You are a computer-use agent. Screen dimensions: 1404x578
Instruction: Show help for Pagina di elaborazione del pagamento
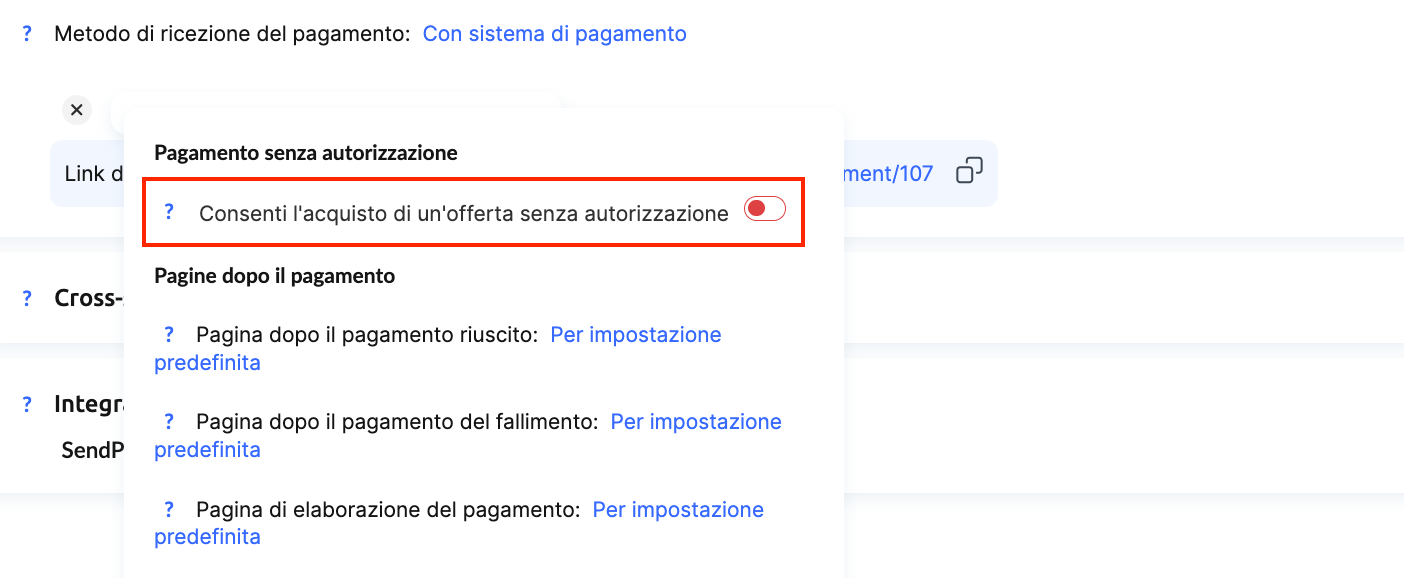point(169,509)
